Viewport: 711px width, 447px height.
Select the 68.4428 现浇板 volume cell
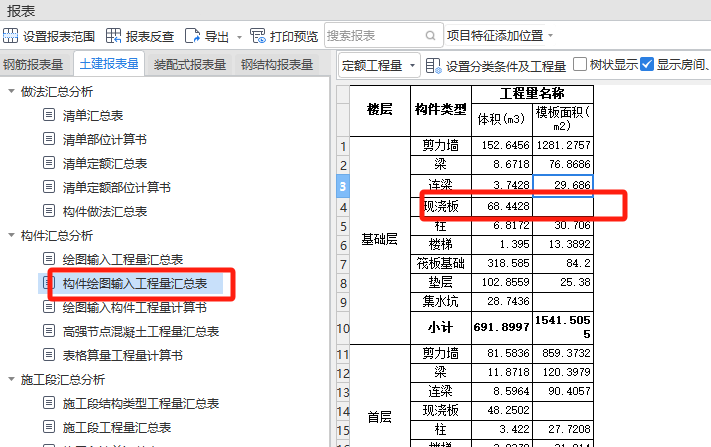tap(502, 206)
